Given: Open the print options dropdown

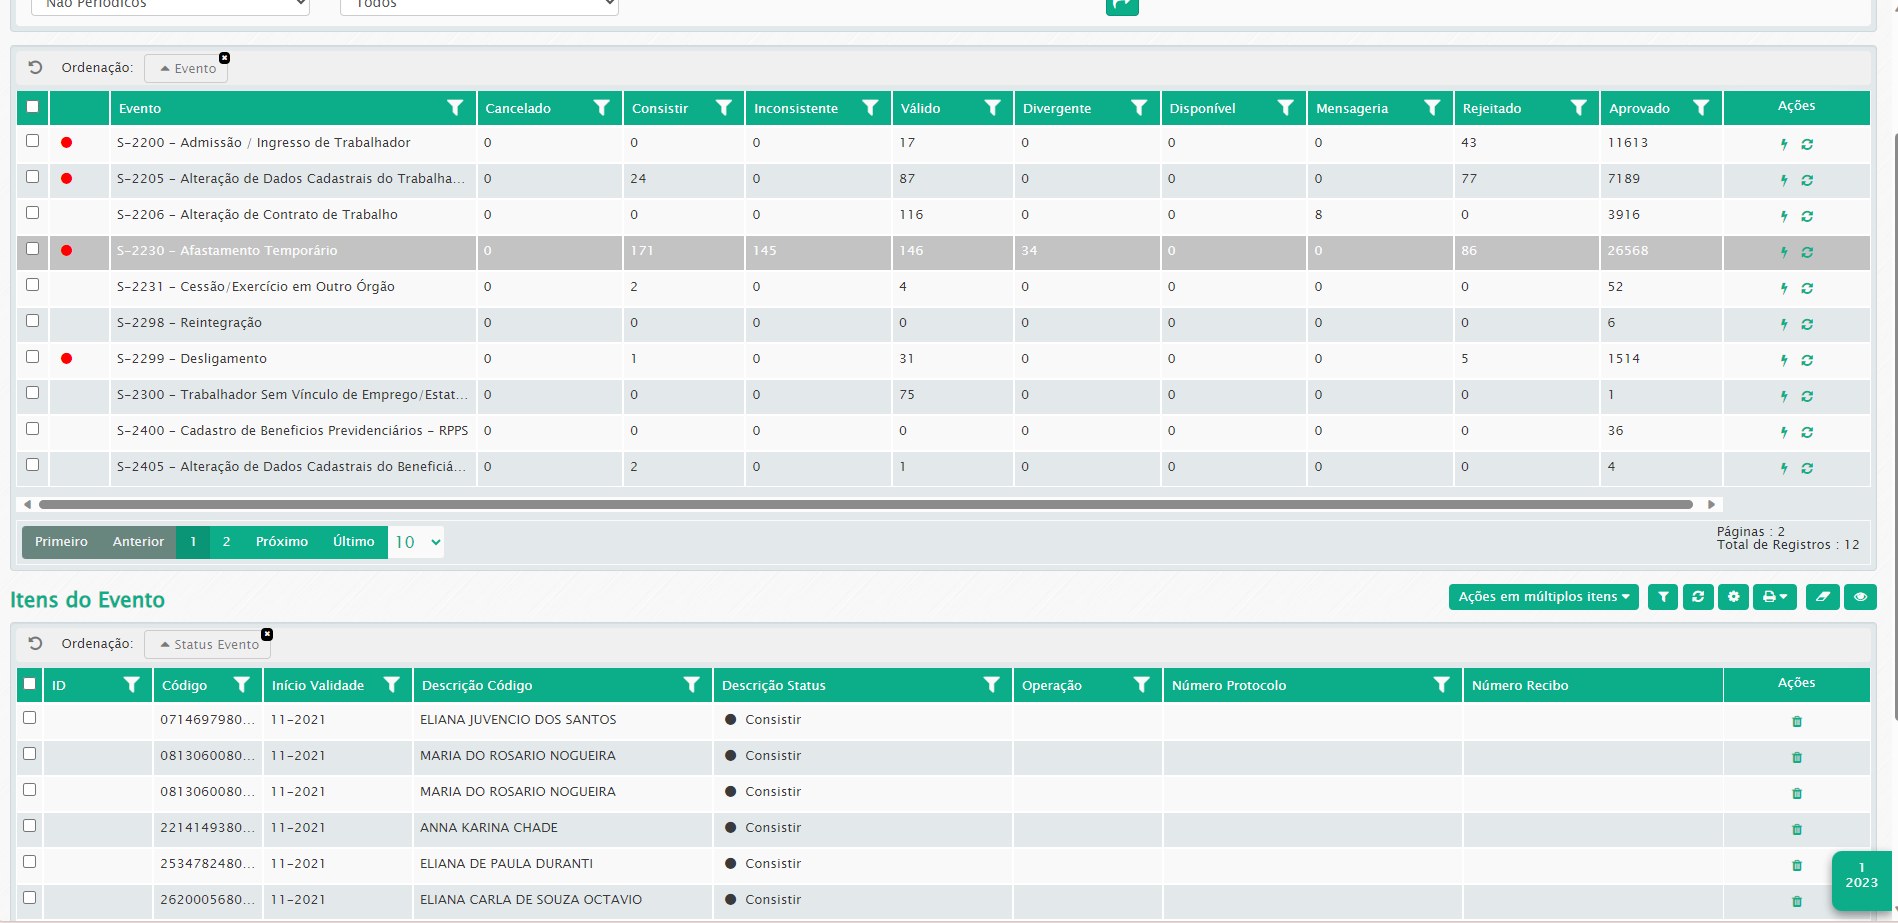Looking at the screenshot, I should coord(1775,597).
